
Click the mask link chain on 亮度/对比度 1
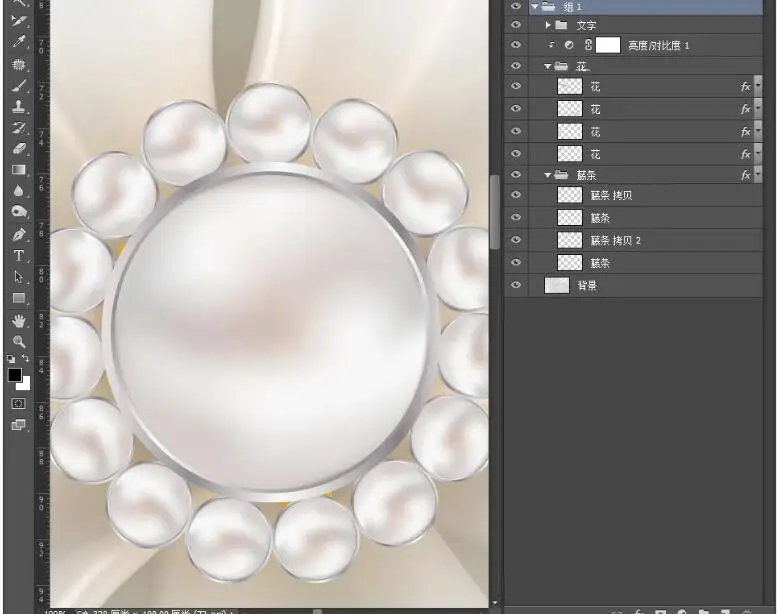pyautogui.click(x=588, y=45)
